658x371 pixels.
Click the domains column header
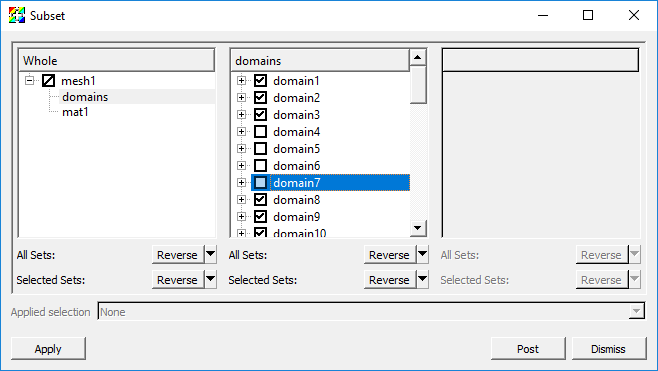[320, 60]
